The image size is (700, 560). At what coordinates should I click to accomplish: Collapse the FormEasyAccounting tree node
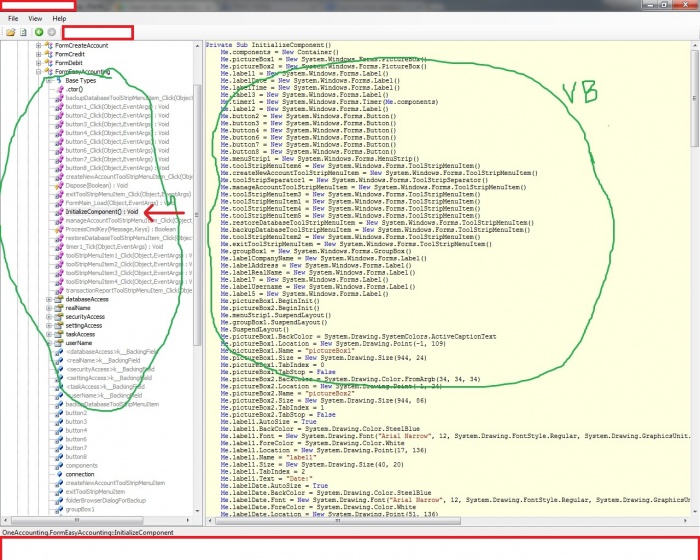coord(38,72)
